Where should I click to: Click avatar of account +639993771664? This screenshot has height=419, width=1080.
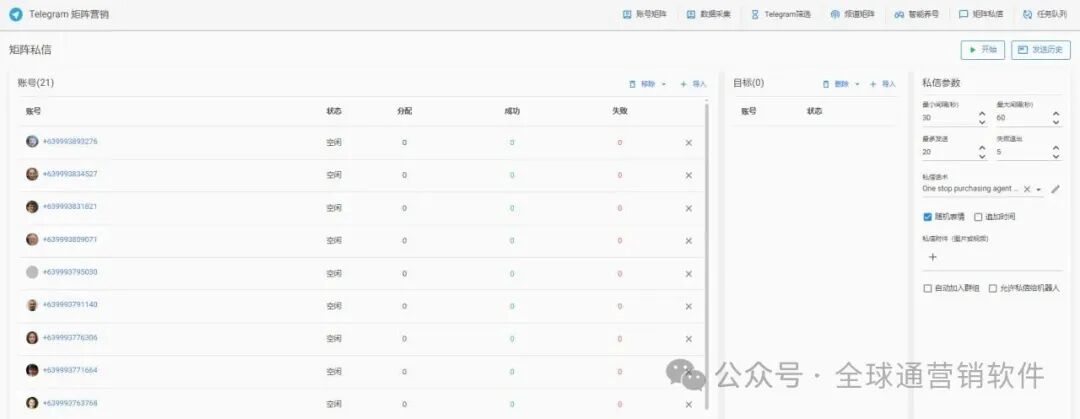tap(32, 370)
